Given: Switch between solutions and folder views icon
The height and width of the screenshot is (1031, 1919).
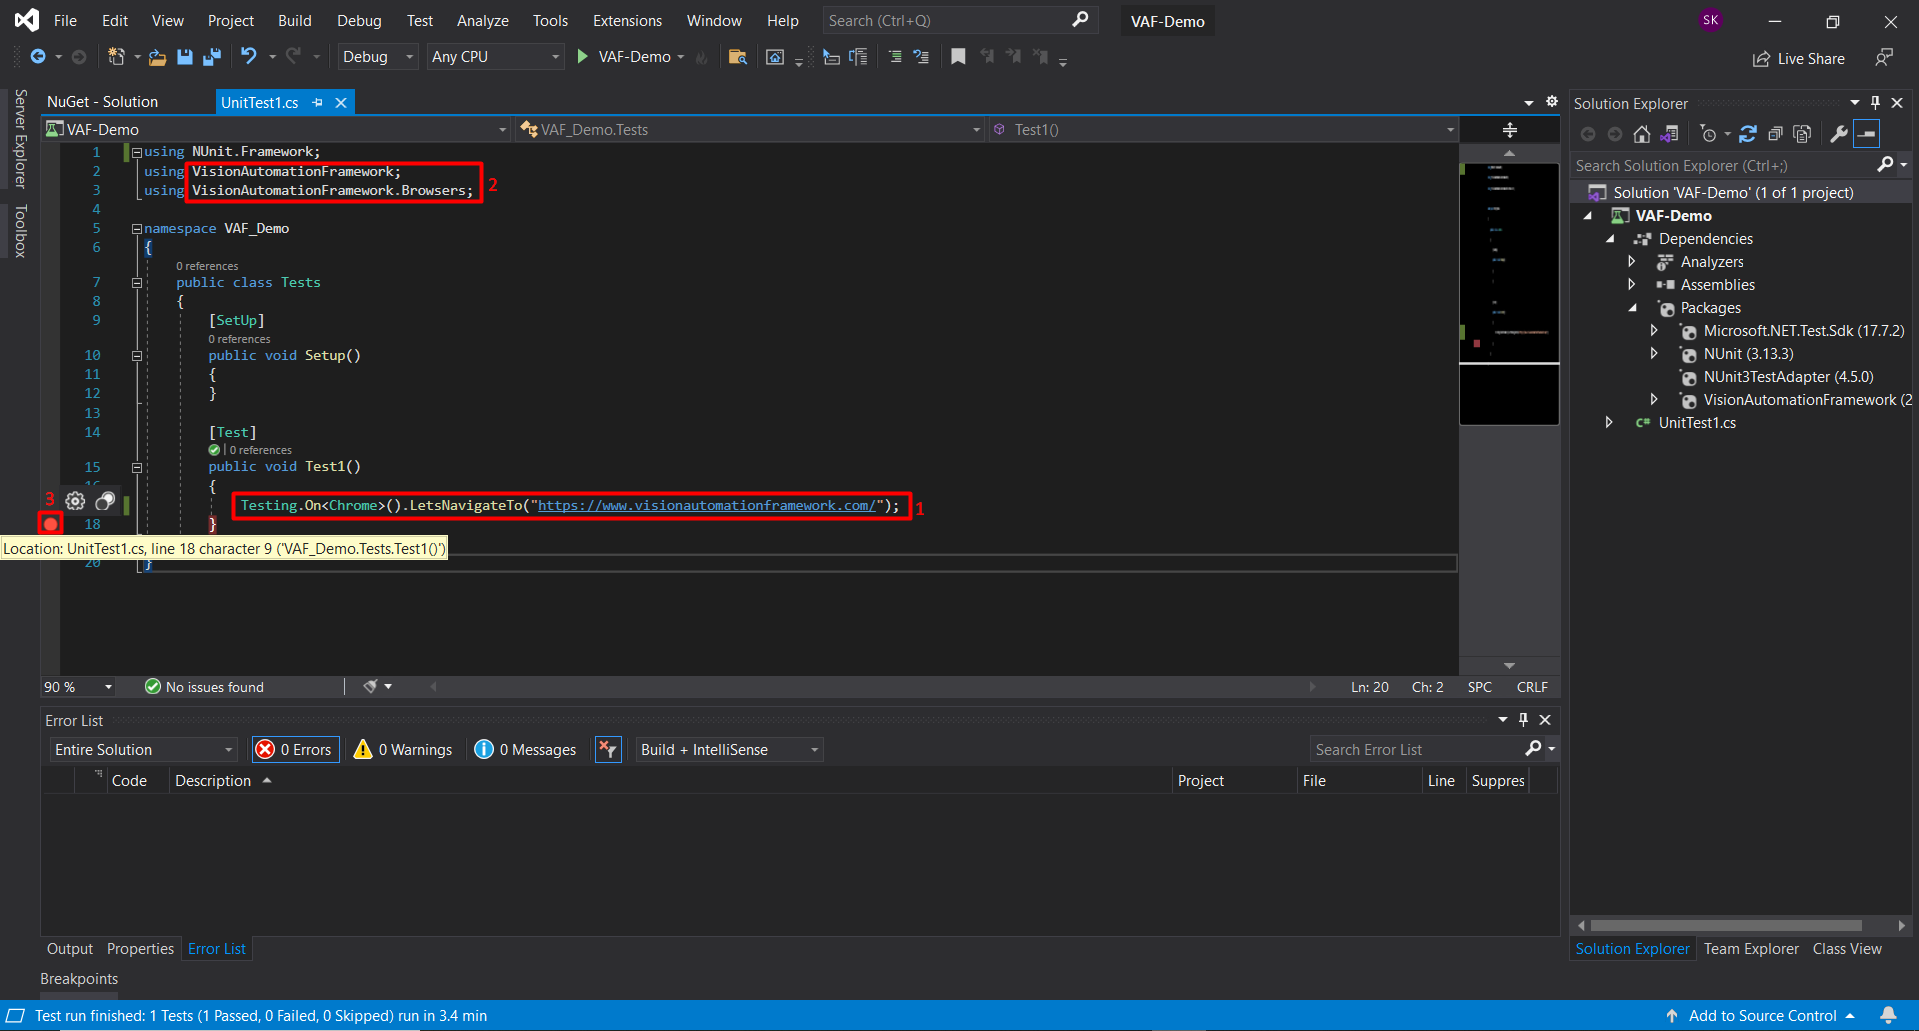Looking at the screenshot, I should click(1669, 134).
